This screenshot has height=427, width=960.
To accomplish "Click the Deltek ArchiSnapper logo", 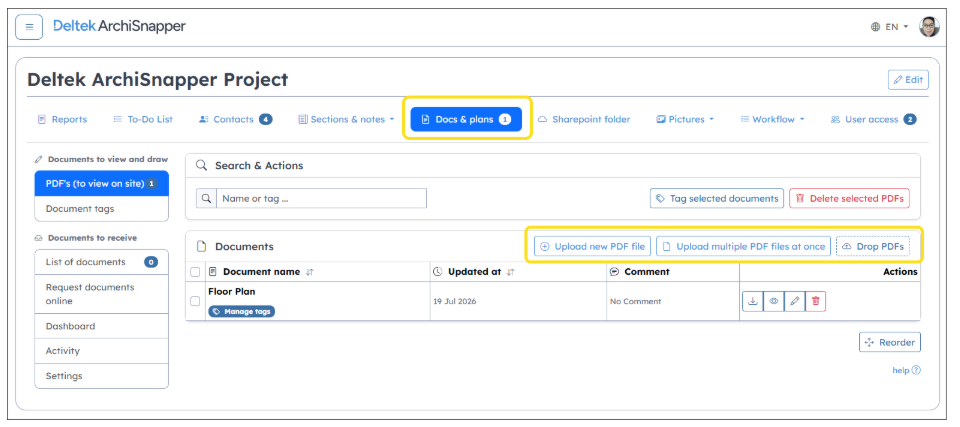I will pos(119,26).
